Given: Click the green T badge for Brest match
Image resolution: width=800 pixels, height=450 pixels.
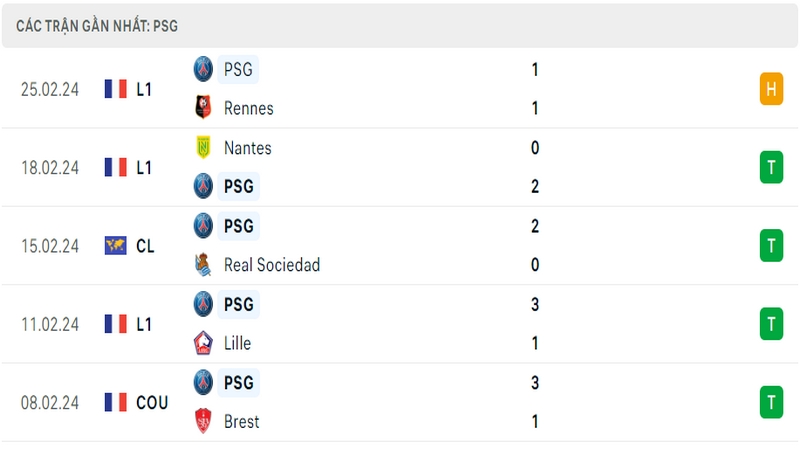Looking at the screenshot, I should coord(771,402).
